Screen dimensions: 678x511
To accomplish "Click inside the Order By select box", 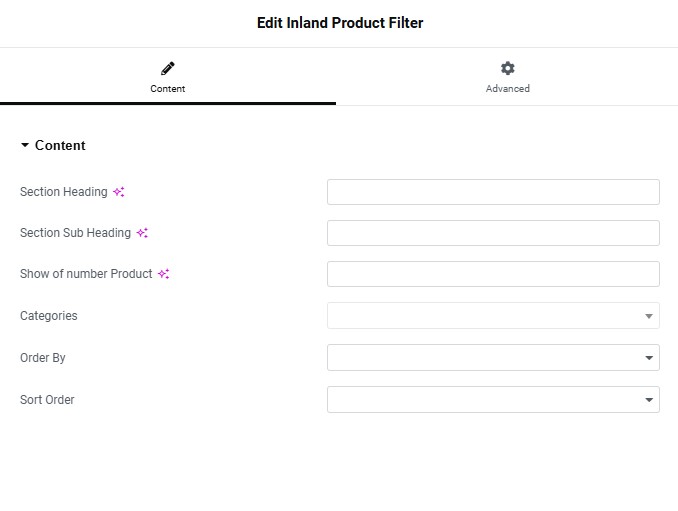I will (493, 358).
